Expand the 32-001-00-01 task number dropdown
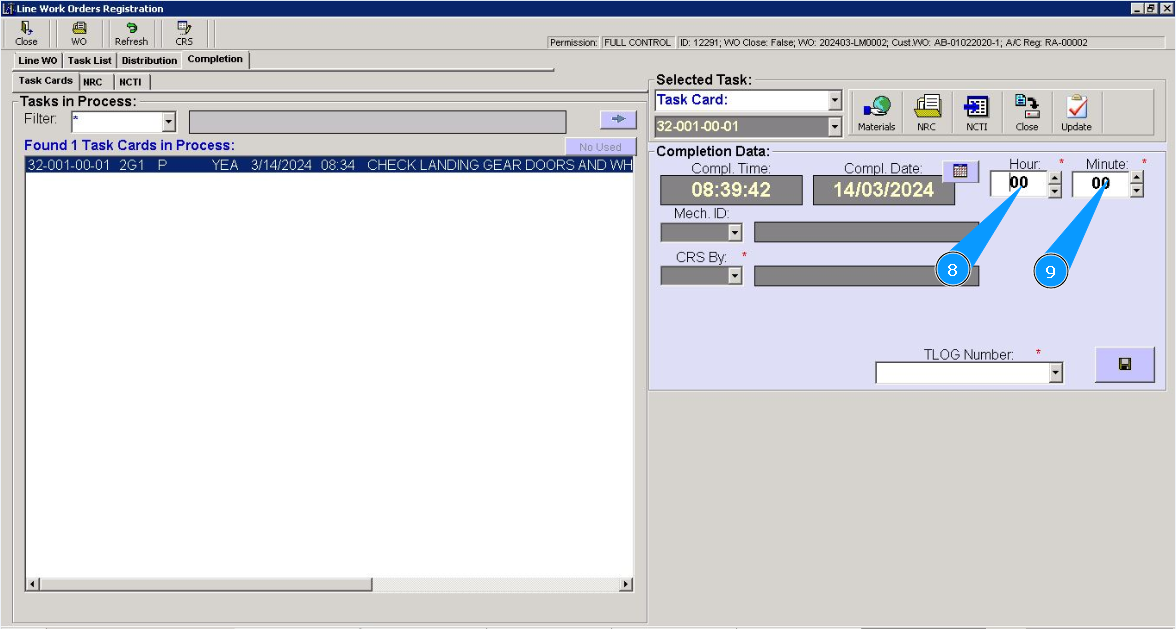The image size is (1176, 629). (x=835, y=127)
